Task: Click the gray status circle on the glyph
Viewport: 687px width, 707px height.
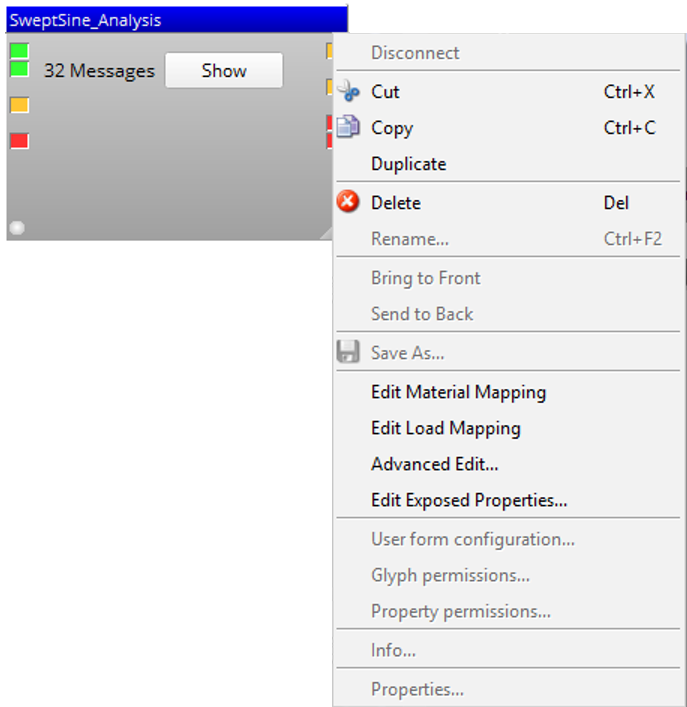Action: tap(17, 228)
